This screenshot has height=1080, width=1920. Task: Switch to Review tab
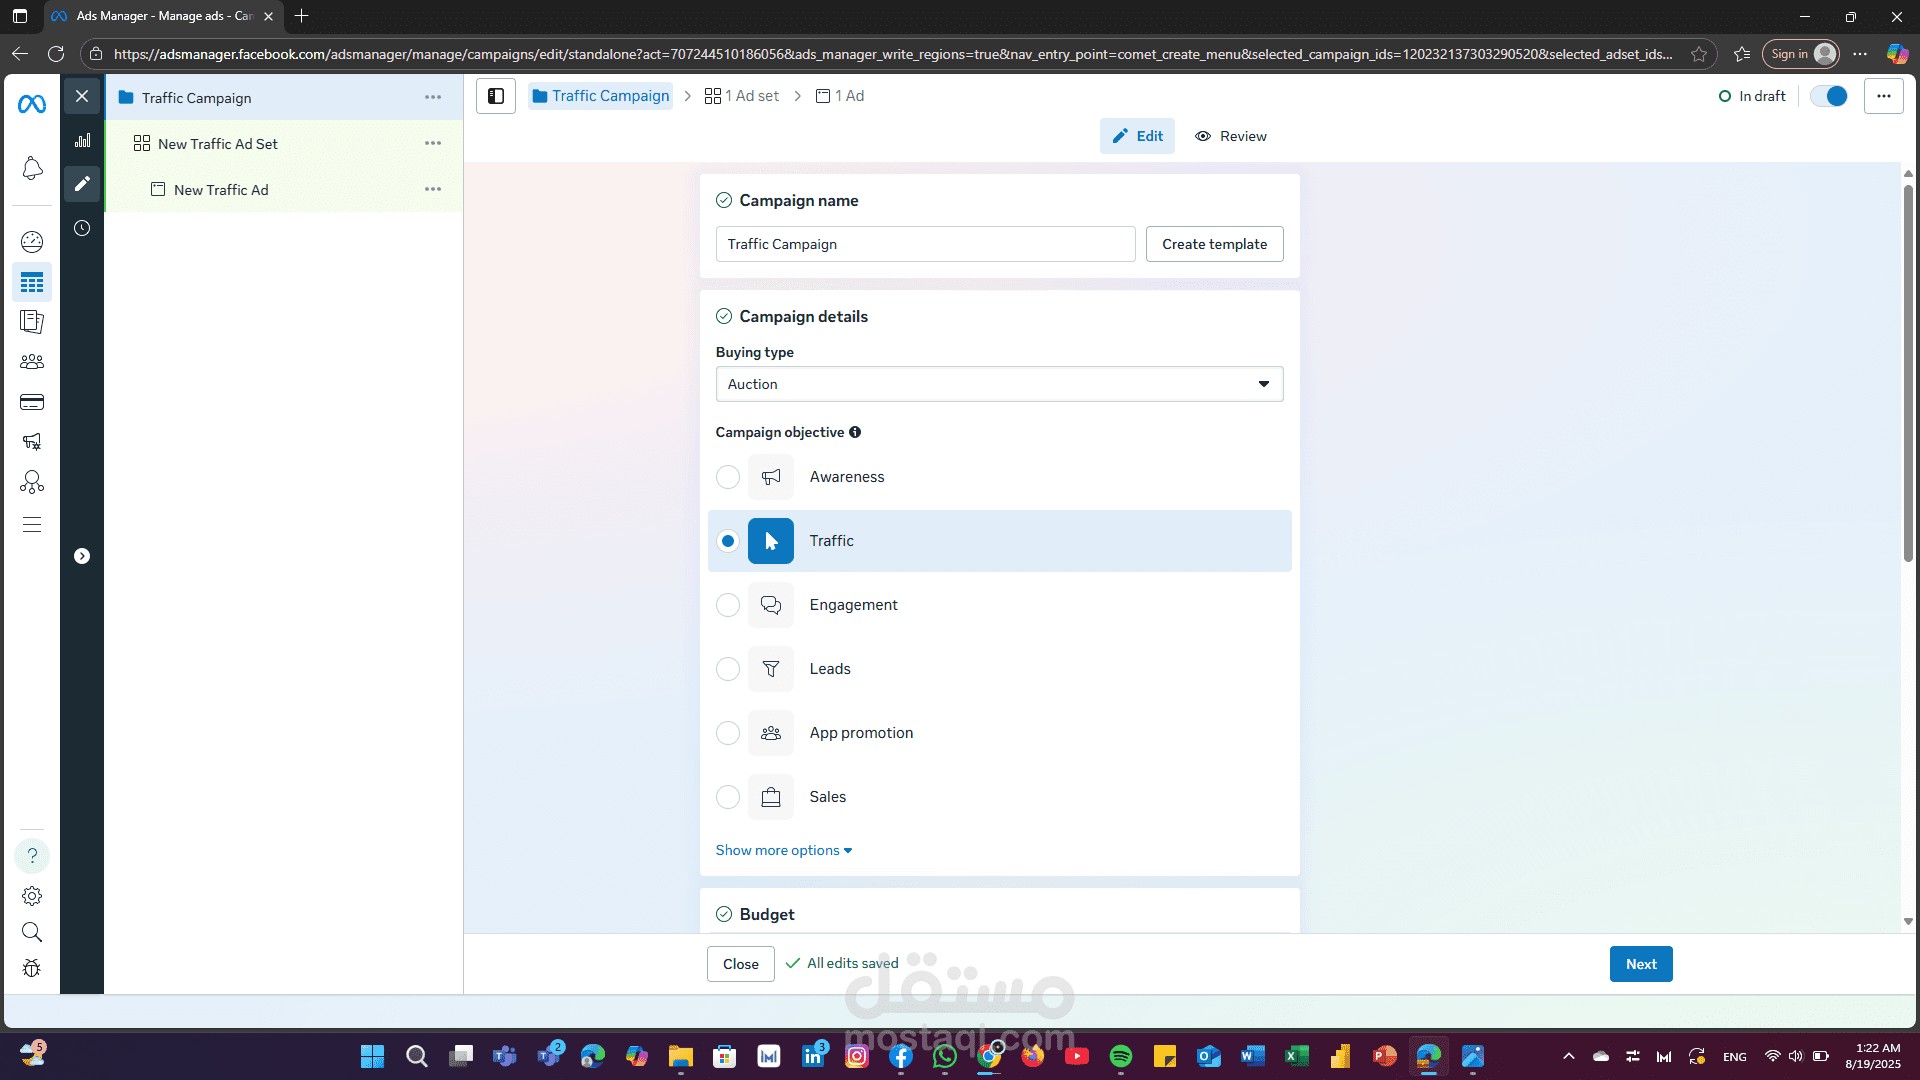point(1231,136)
